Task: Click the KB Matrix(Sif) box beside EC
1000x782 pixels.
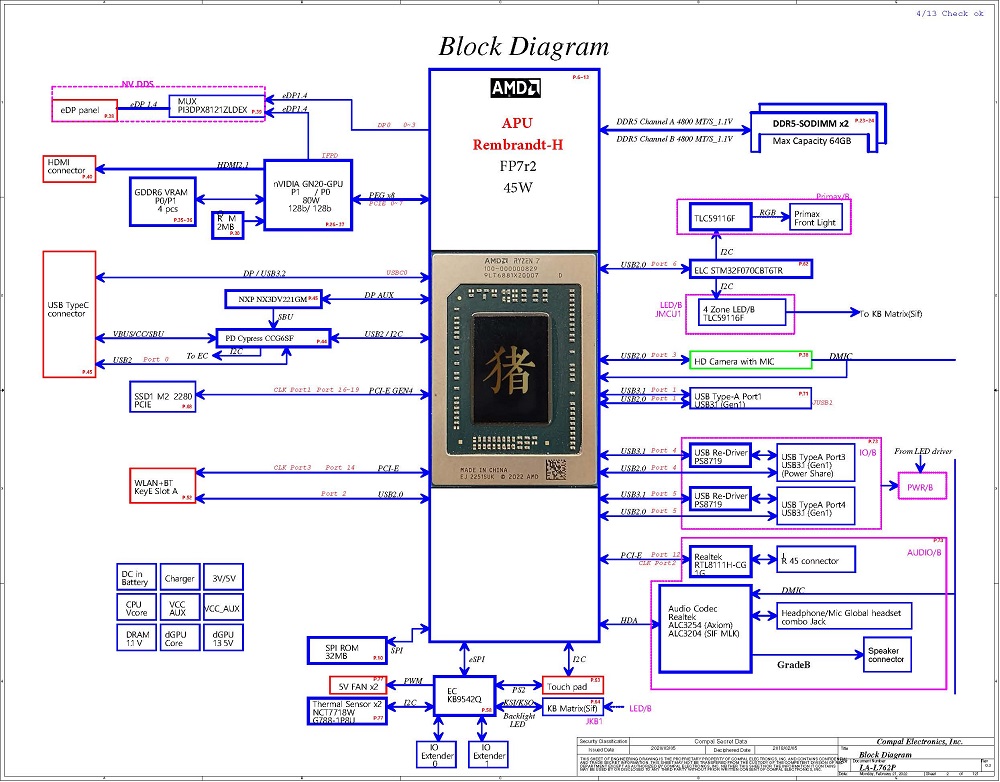Action: click(x=572, y=707)
